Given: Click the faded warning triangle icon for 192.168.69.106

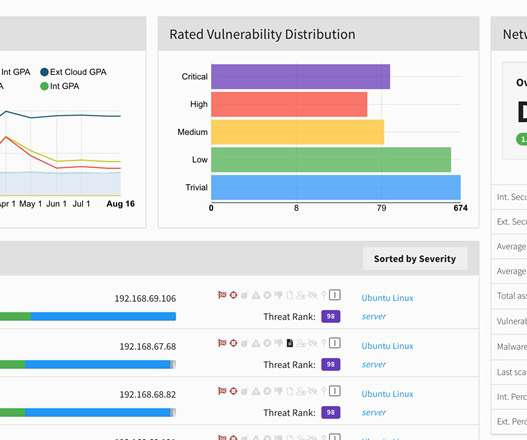Looking at the screenshot, I should (256, 295).
